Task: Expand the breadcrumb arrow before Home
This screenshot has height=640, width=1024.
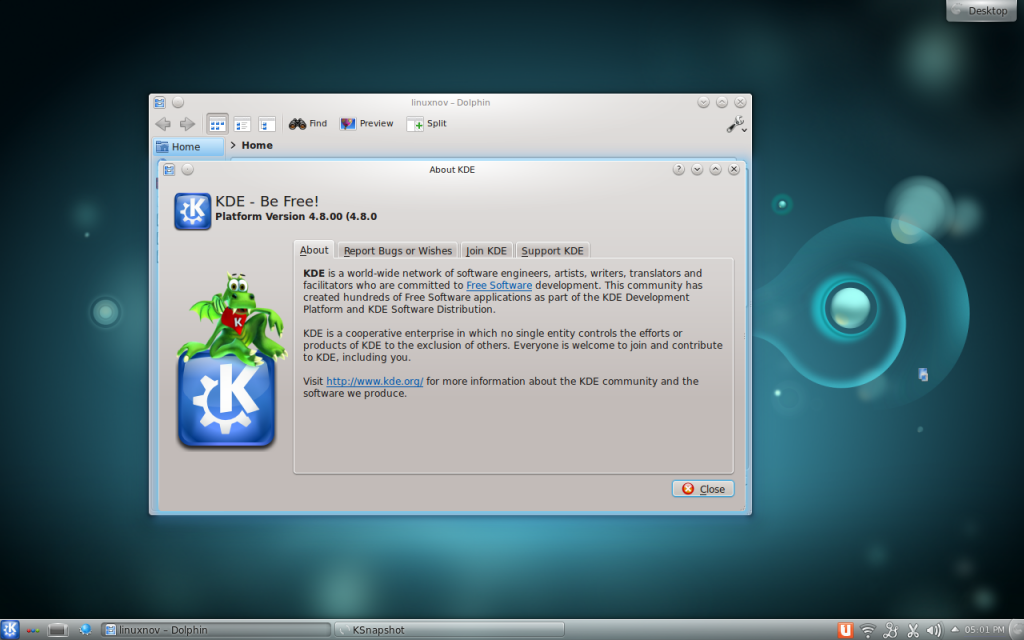Action: 233,145
